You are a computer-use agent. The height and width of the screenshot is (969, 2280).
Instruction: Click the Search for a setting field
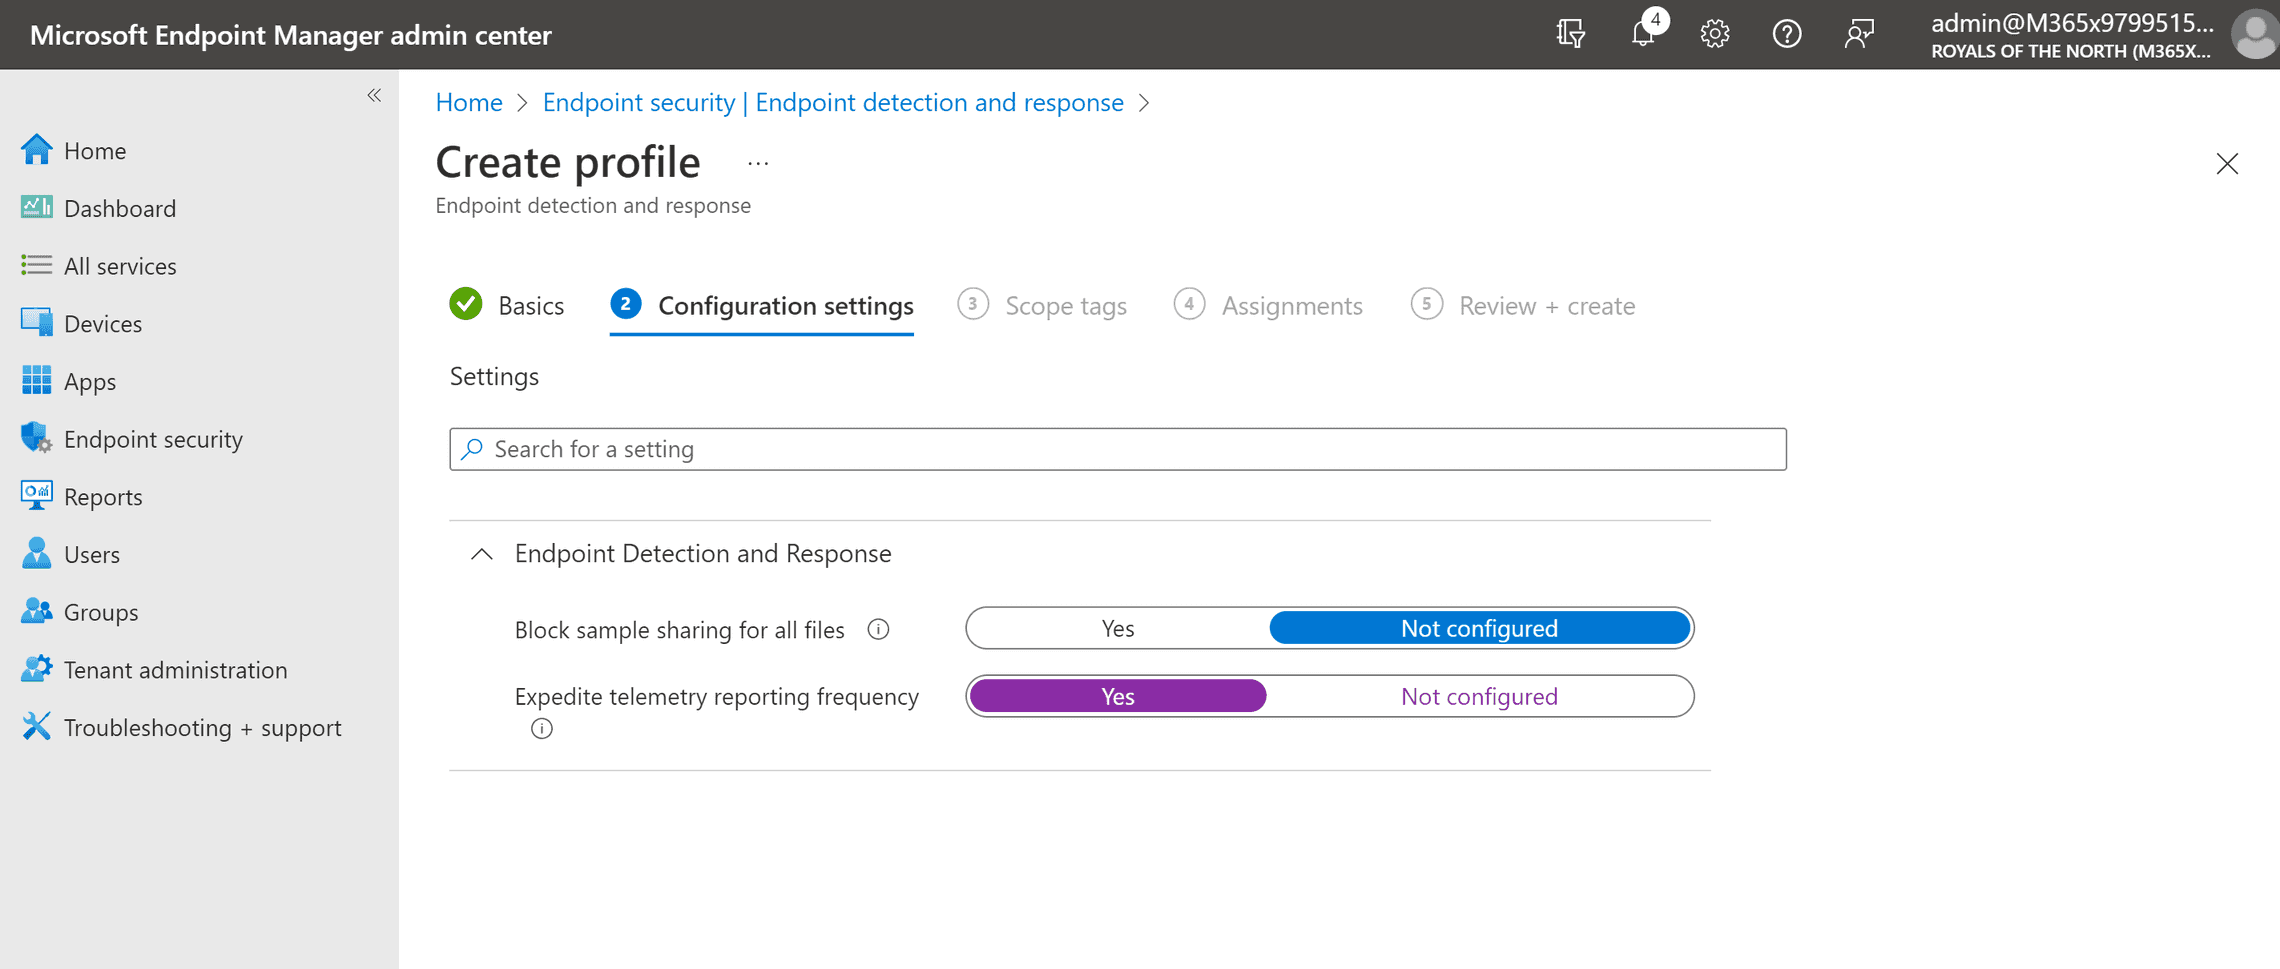(x=1117, y=449)
